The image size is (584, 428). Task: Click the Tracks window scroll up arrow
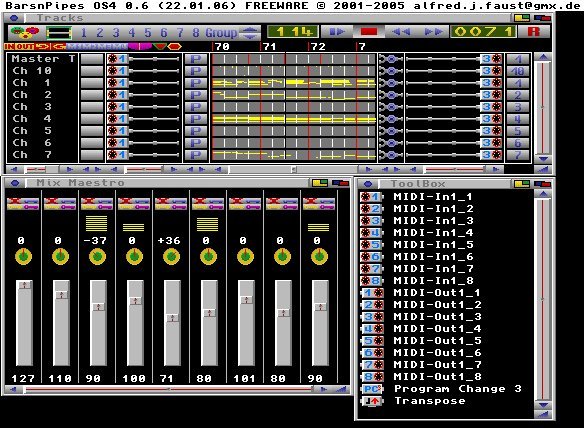click(543, 57)
